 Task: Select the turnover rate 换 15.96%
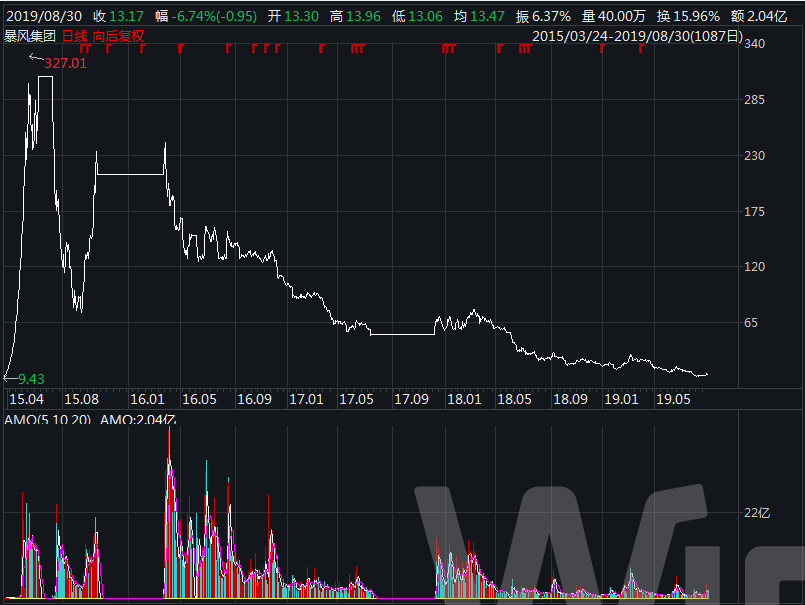[x=688, y=16]
